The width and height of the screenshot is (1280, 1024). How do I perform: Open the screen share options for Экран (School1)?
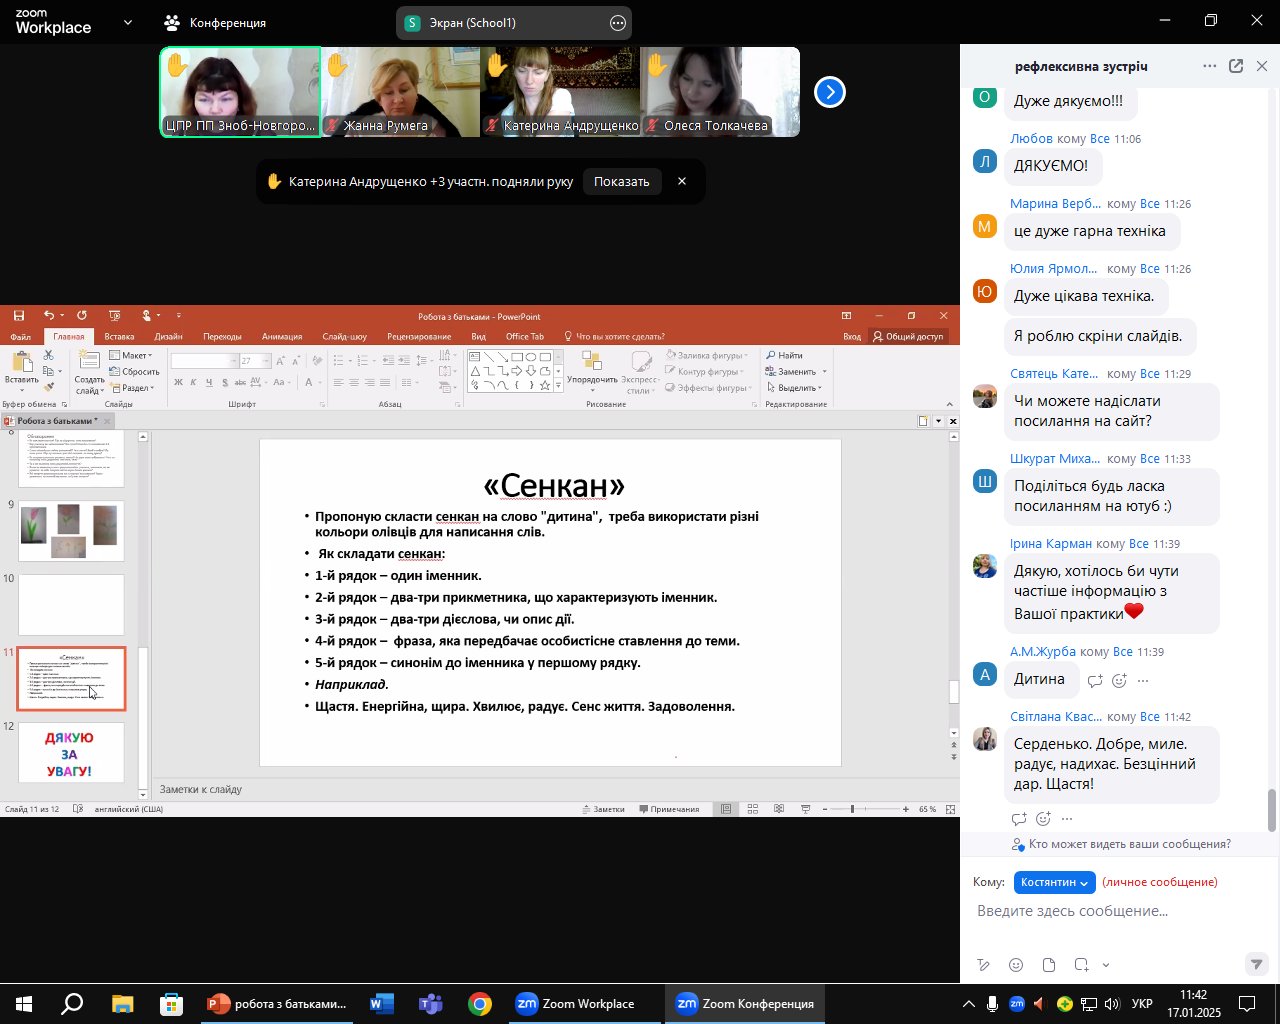click(618, 23)
